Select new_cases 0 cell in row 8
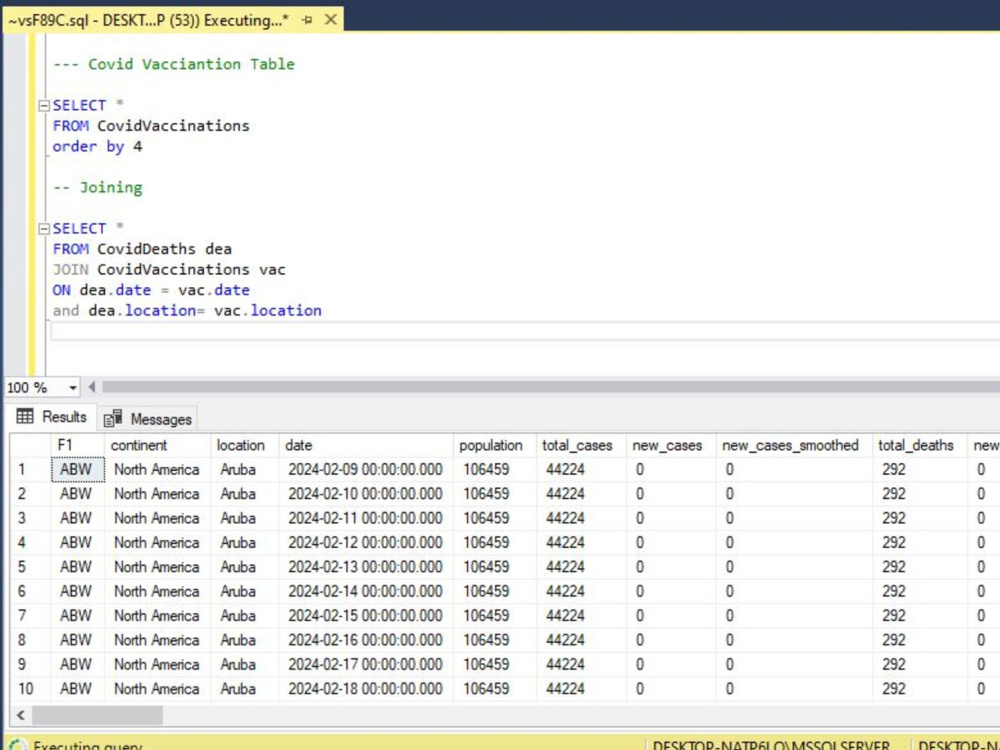This screenshot has height=750, width=1000. 671,640
